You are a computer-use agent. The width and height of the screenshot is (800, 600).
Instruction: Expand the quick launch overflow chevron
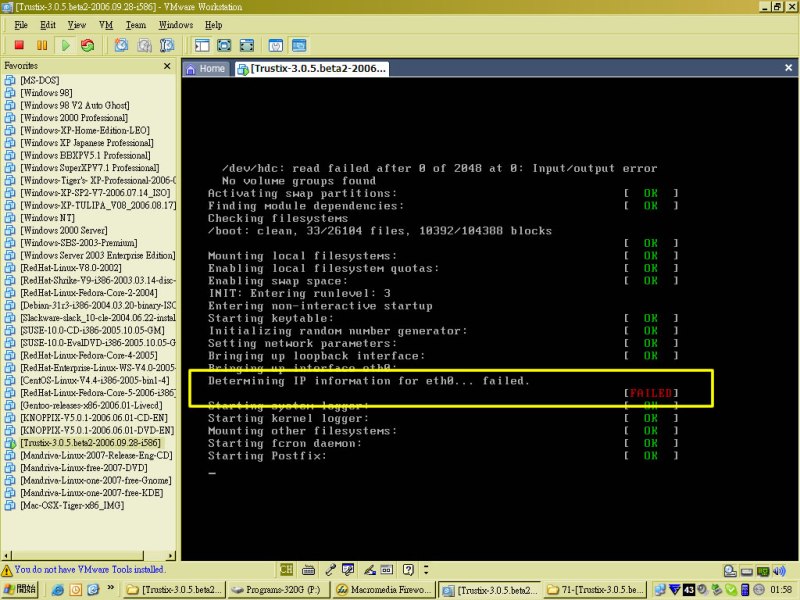pos(110,588)
